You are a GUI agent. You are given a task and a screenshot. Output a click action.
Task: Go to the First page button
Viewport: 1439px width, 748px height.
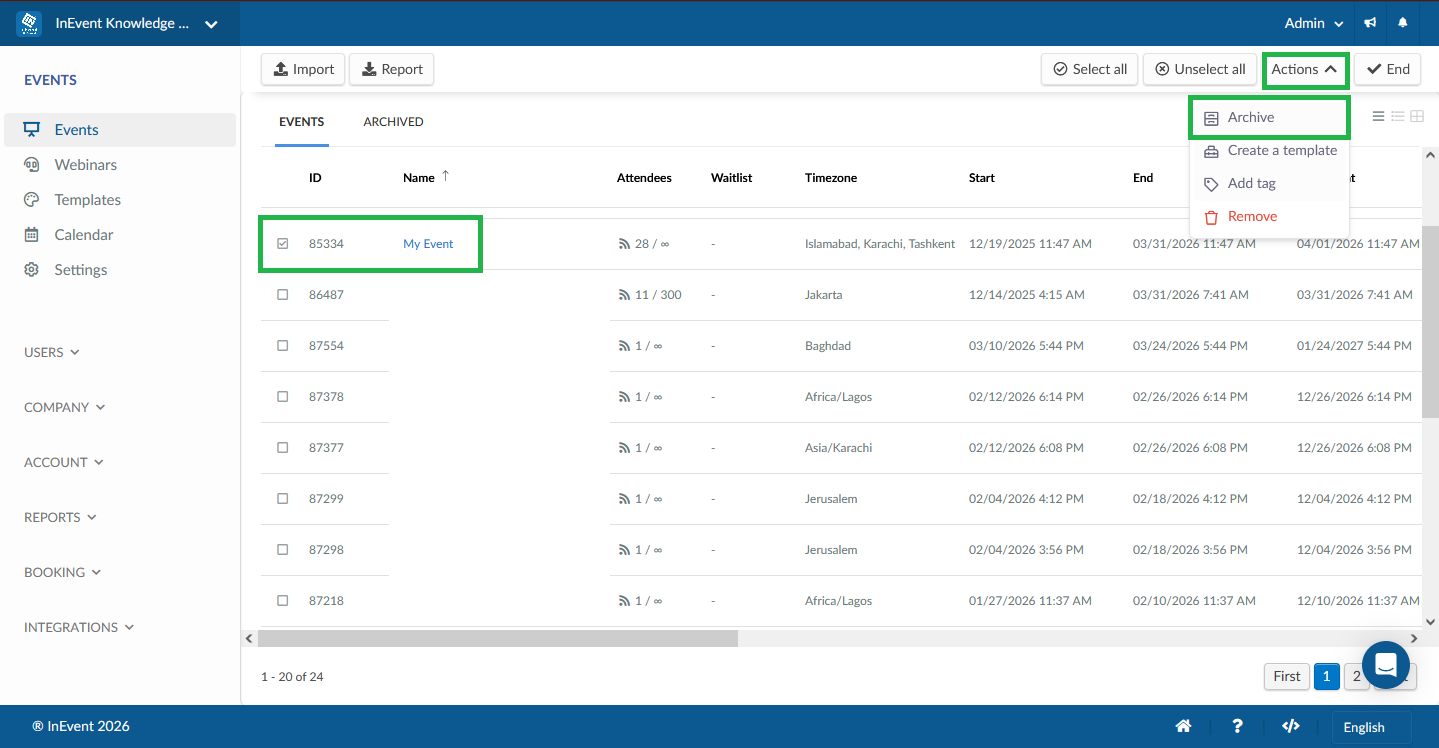point(1287,677)
